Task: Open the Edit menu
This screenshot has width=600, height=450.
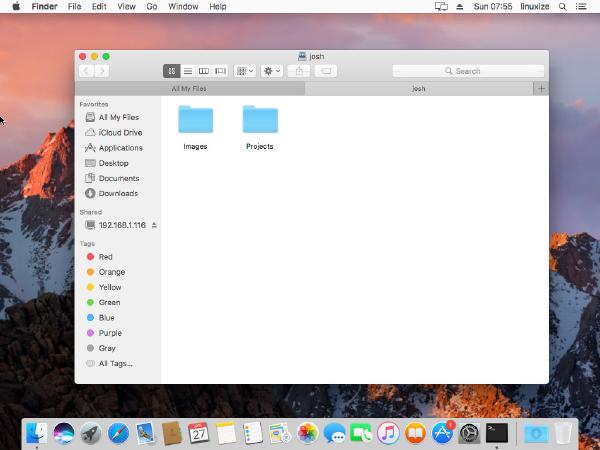Action: tap(99, 7)
